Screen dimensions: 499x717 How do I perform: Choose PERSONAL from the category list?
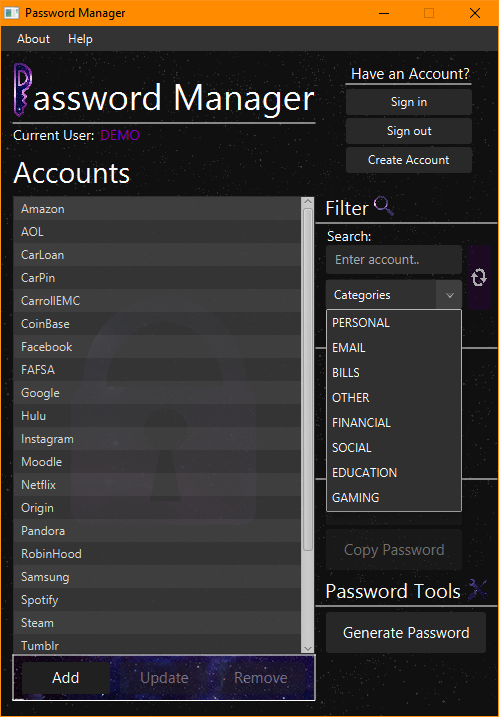(394, 323)
